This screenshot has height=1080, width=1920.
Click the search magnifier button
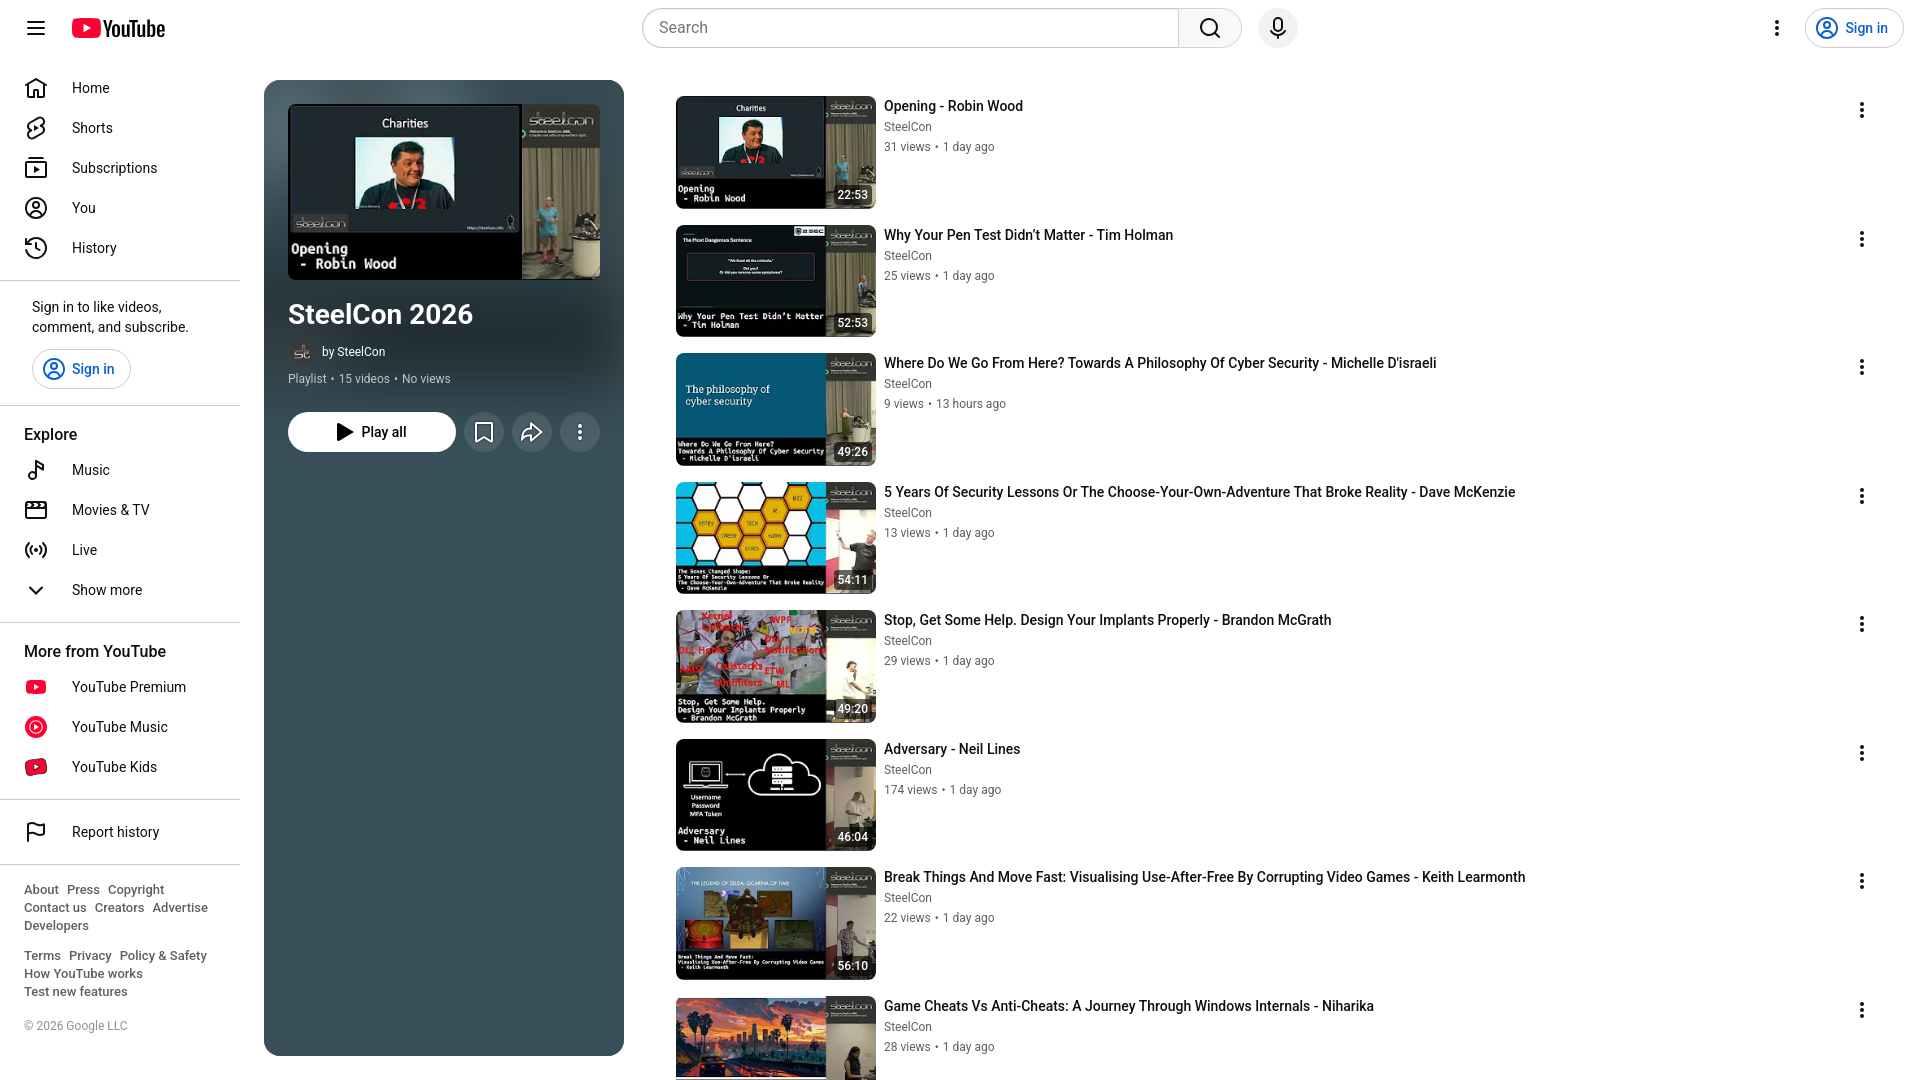tap(1210, 28)
